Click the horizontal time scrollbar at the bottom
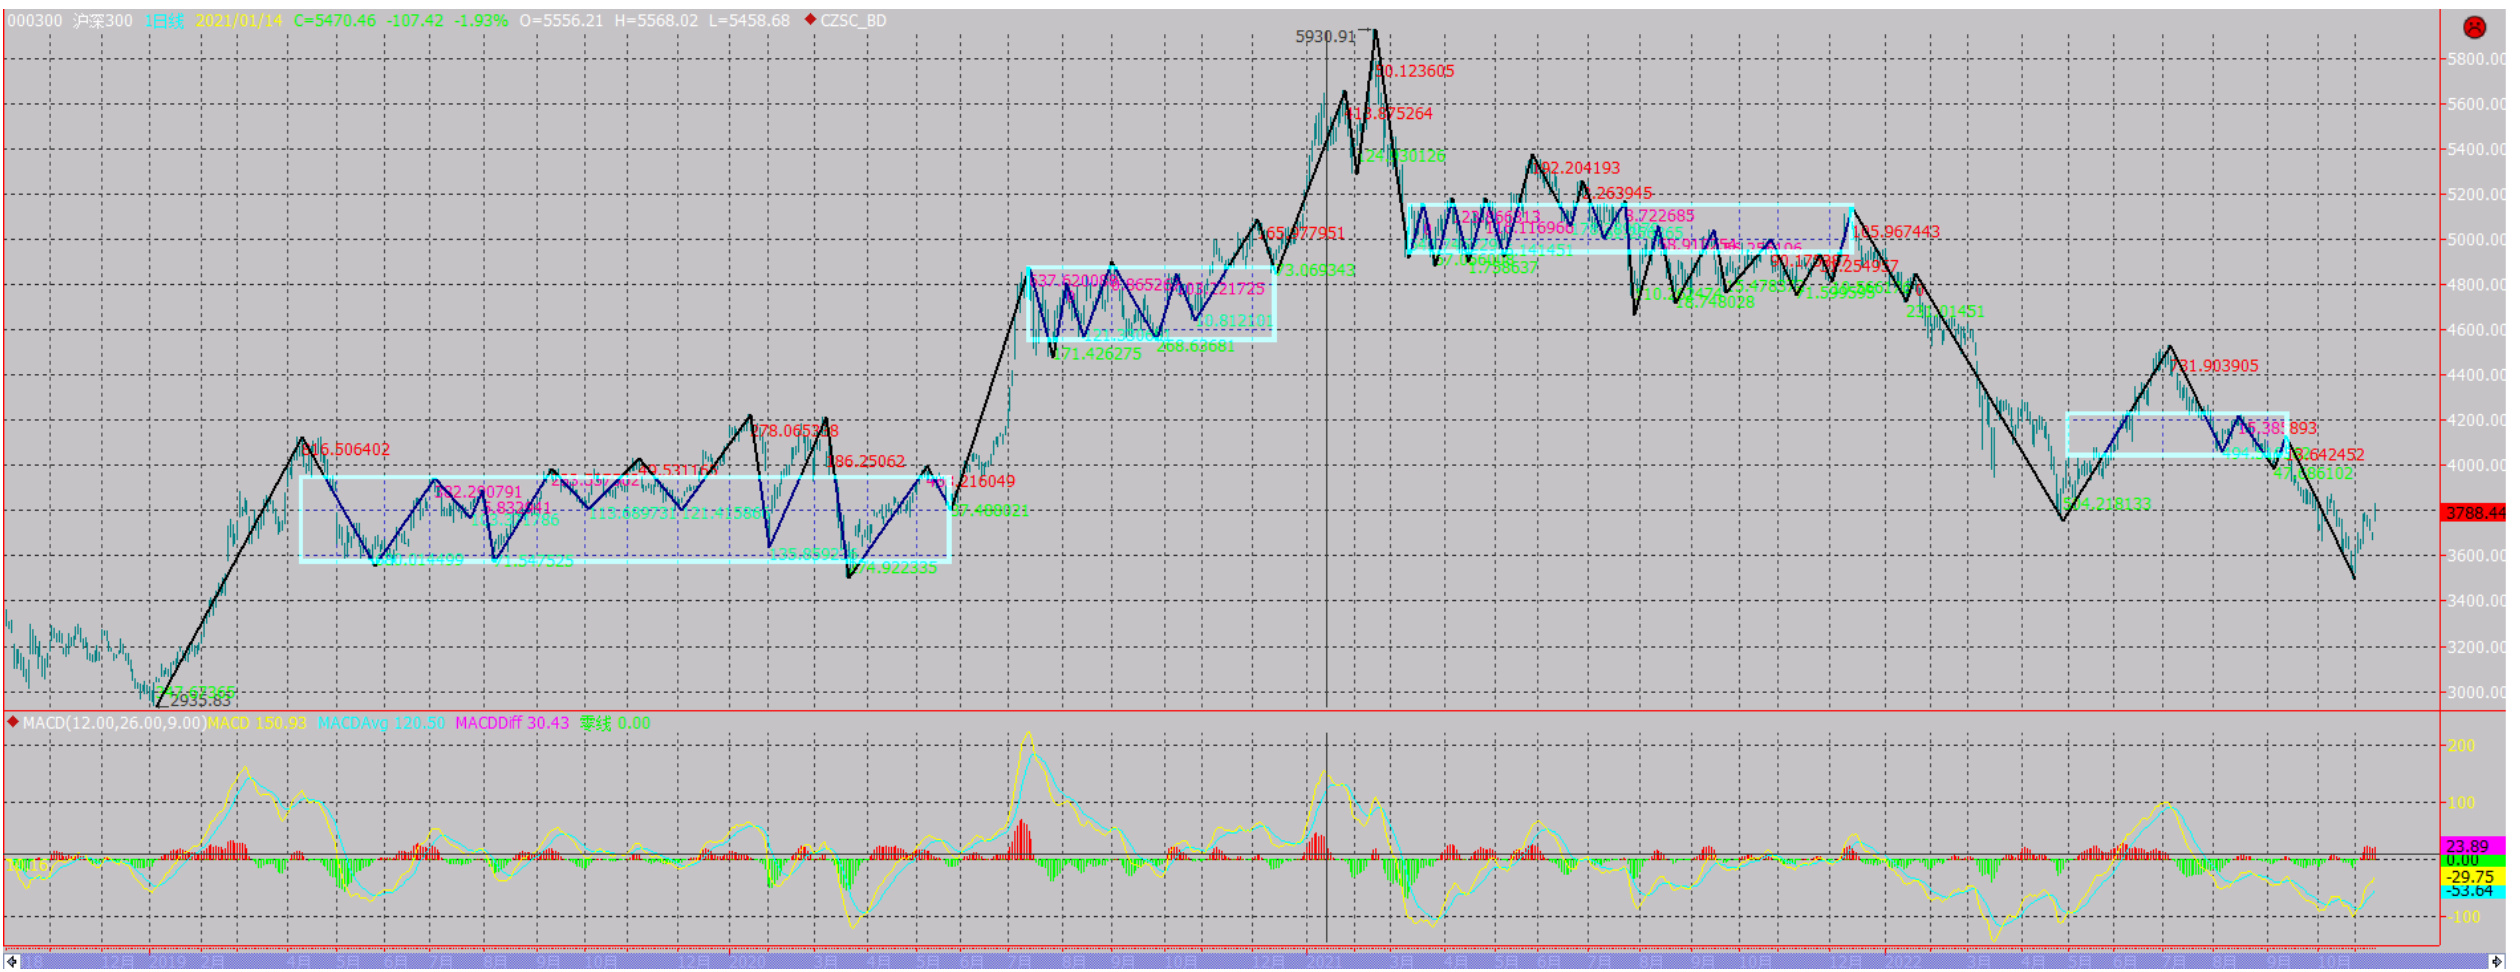2520x972 pixels. pyautogui.click(x=1250, y=962)
